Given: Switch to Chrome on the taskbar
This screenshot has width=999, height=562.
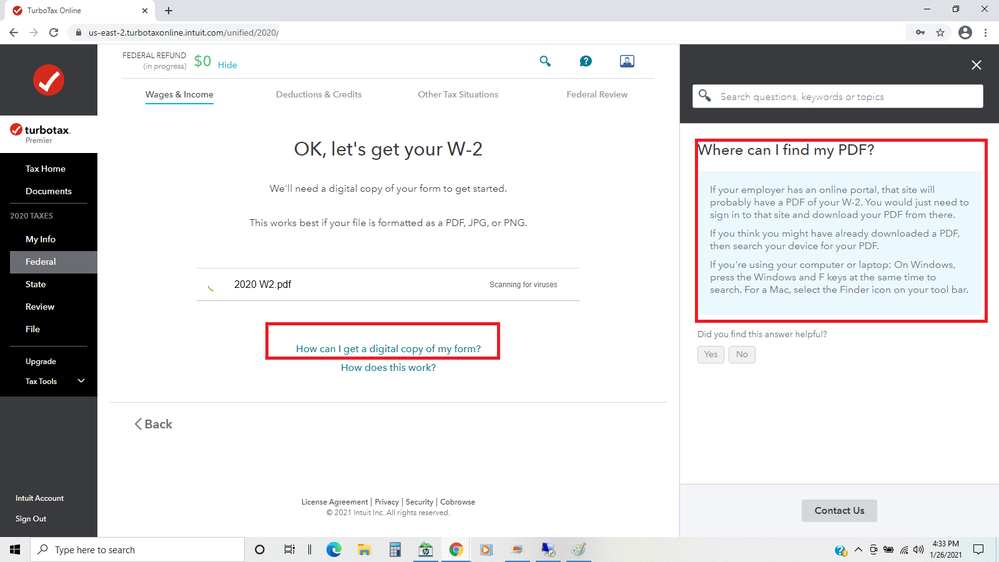Looking at the screenshot, I should click(x=456, y=549).
